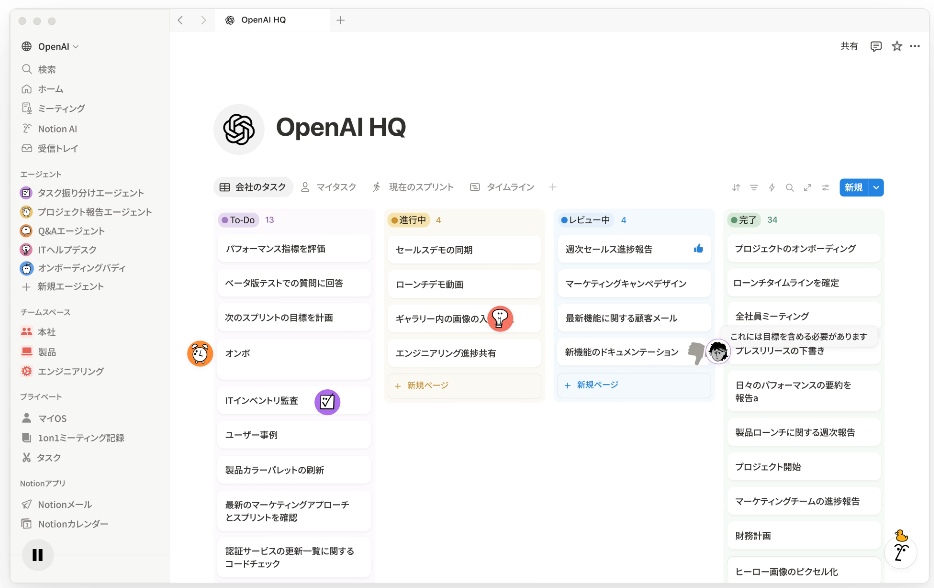
Task: Open card 財務計画
Action: (x=804, y=536)
